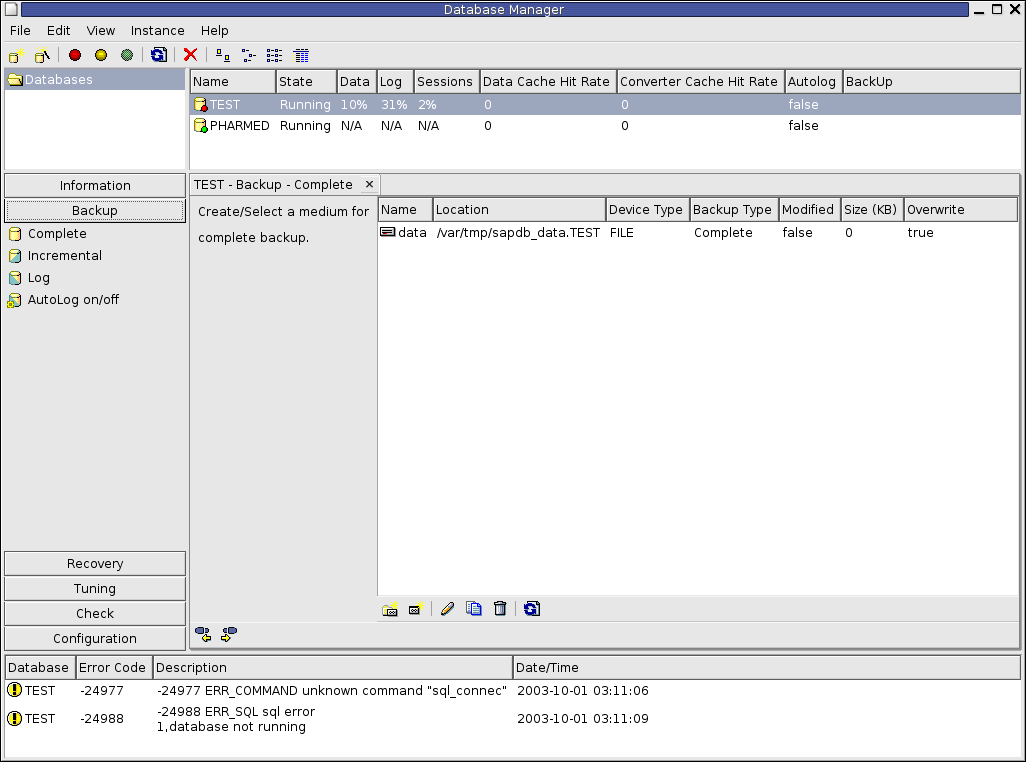
Task: Select Incremental backup option
Action: [64, 256]
